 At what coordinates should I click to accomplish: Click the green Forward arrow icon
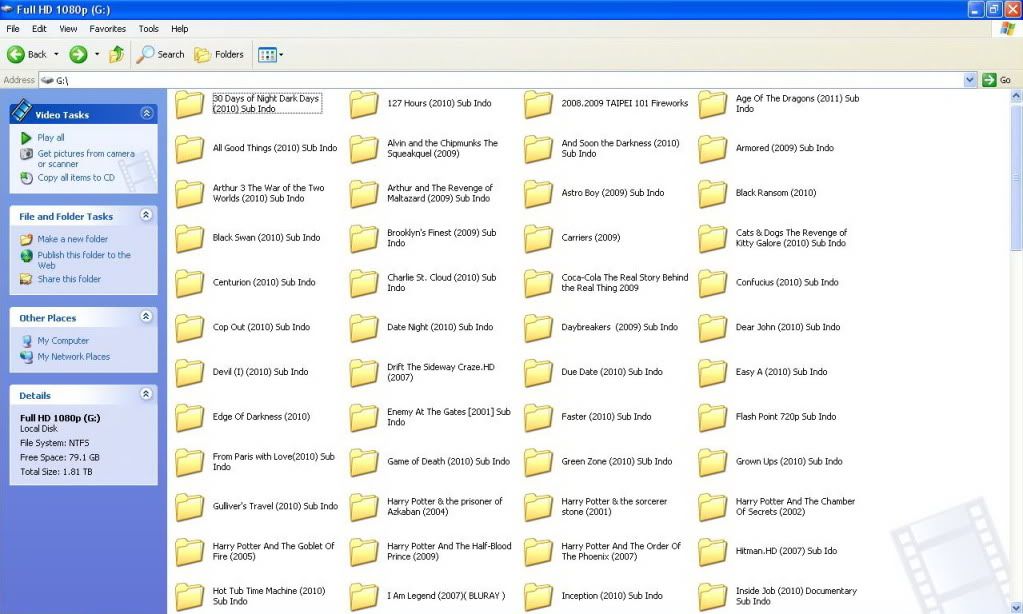pyautogui.click(x=78, y=55)
